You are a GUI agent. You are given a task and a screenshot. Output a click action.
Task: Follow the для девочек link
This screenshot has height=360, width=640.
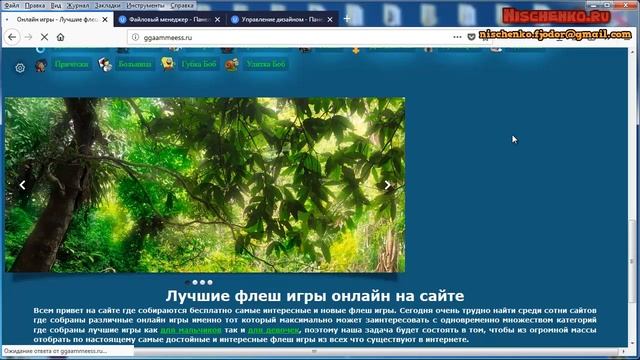[x=273, y=330]
